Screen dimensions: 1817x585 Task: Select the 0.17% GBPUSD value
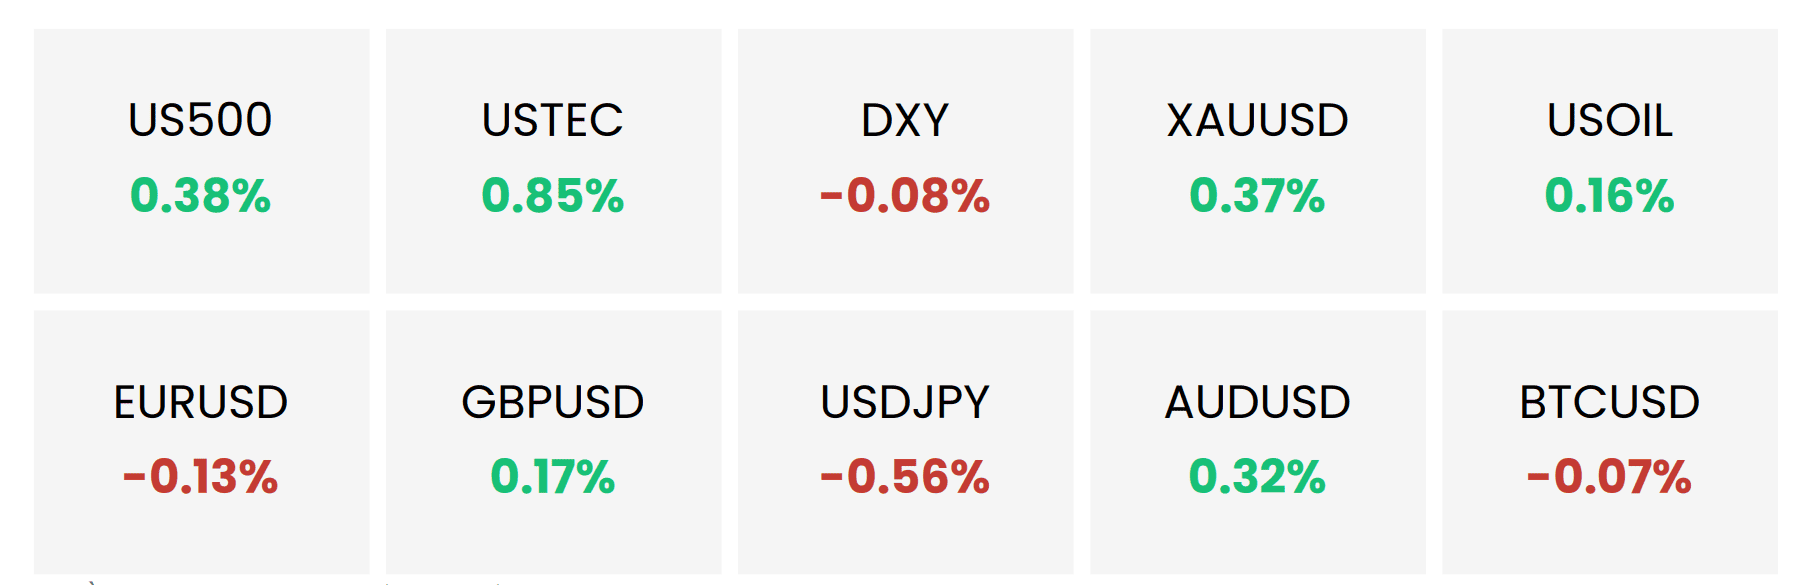point(552,477)
